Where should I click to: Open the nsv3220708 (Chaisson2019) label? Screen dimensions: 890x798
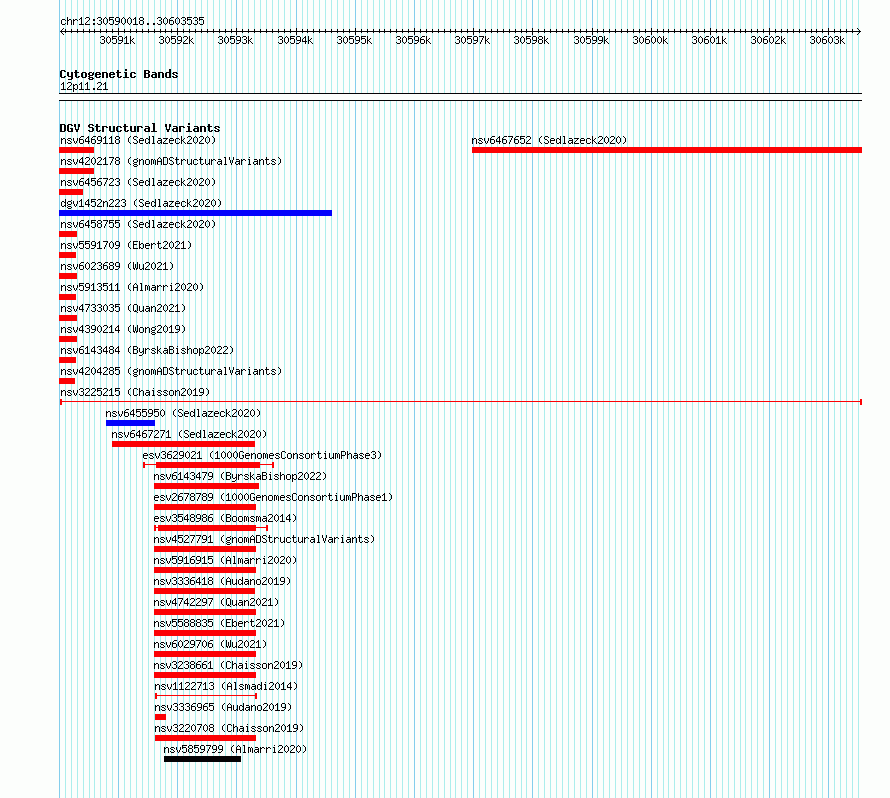(x=229, y=728)
